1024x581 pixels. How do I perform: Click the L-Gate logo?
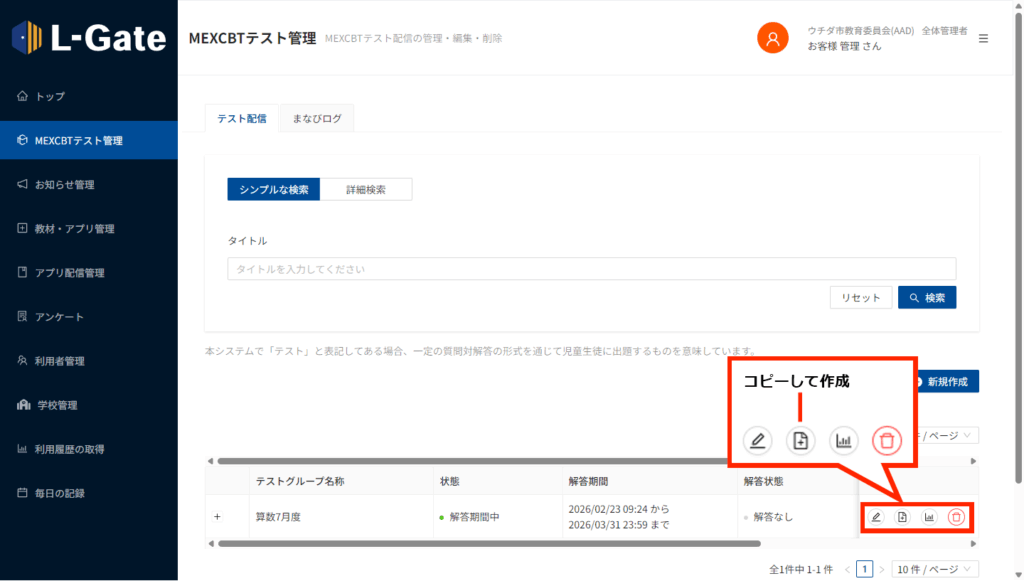click(89, 38)
